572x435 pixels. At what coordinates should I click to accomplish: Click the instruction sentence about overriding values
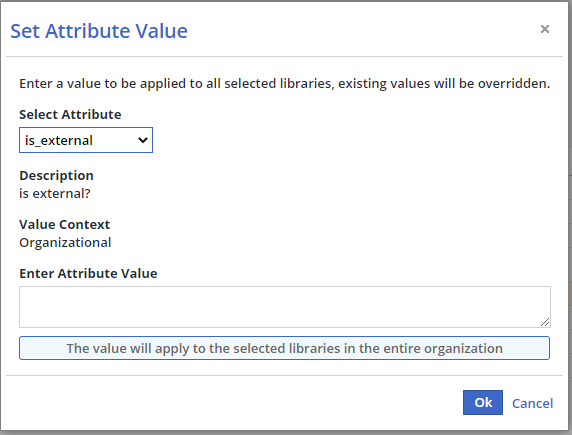(x=285, y=84)
